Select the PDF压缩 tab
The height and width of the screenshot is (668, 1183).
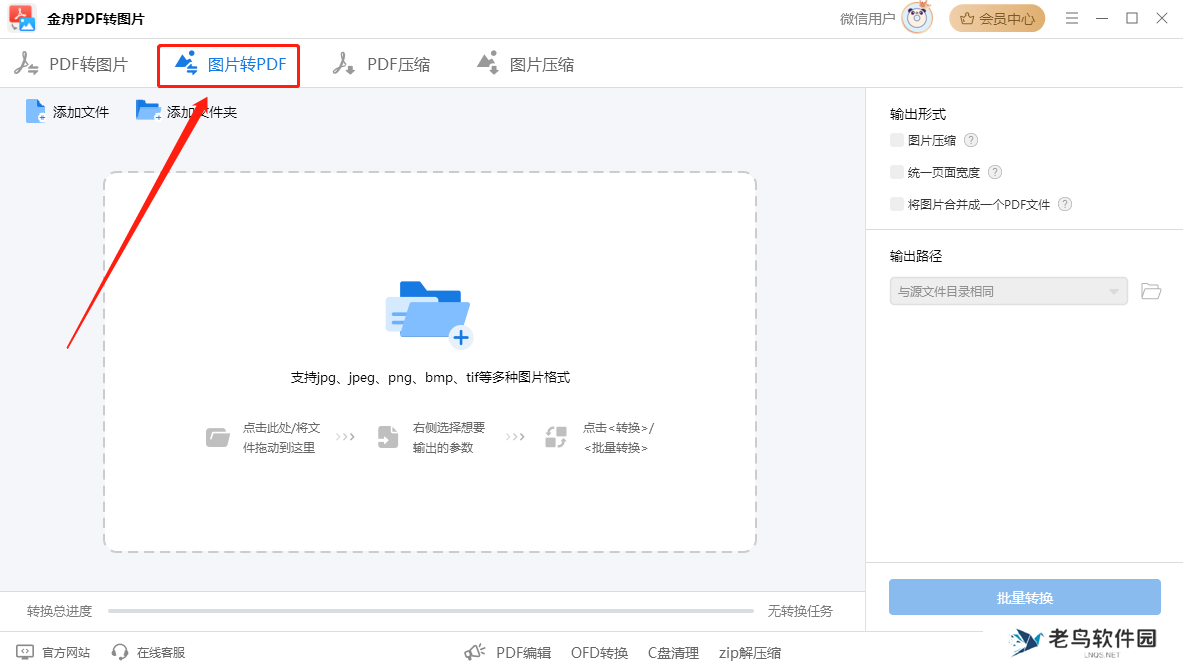coord(382,63)
